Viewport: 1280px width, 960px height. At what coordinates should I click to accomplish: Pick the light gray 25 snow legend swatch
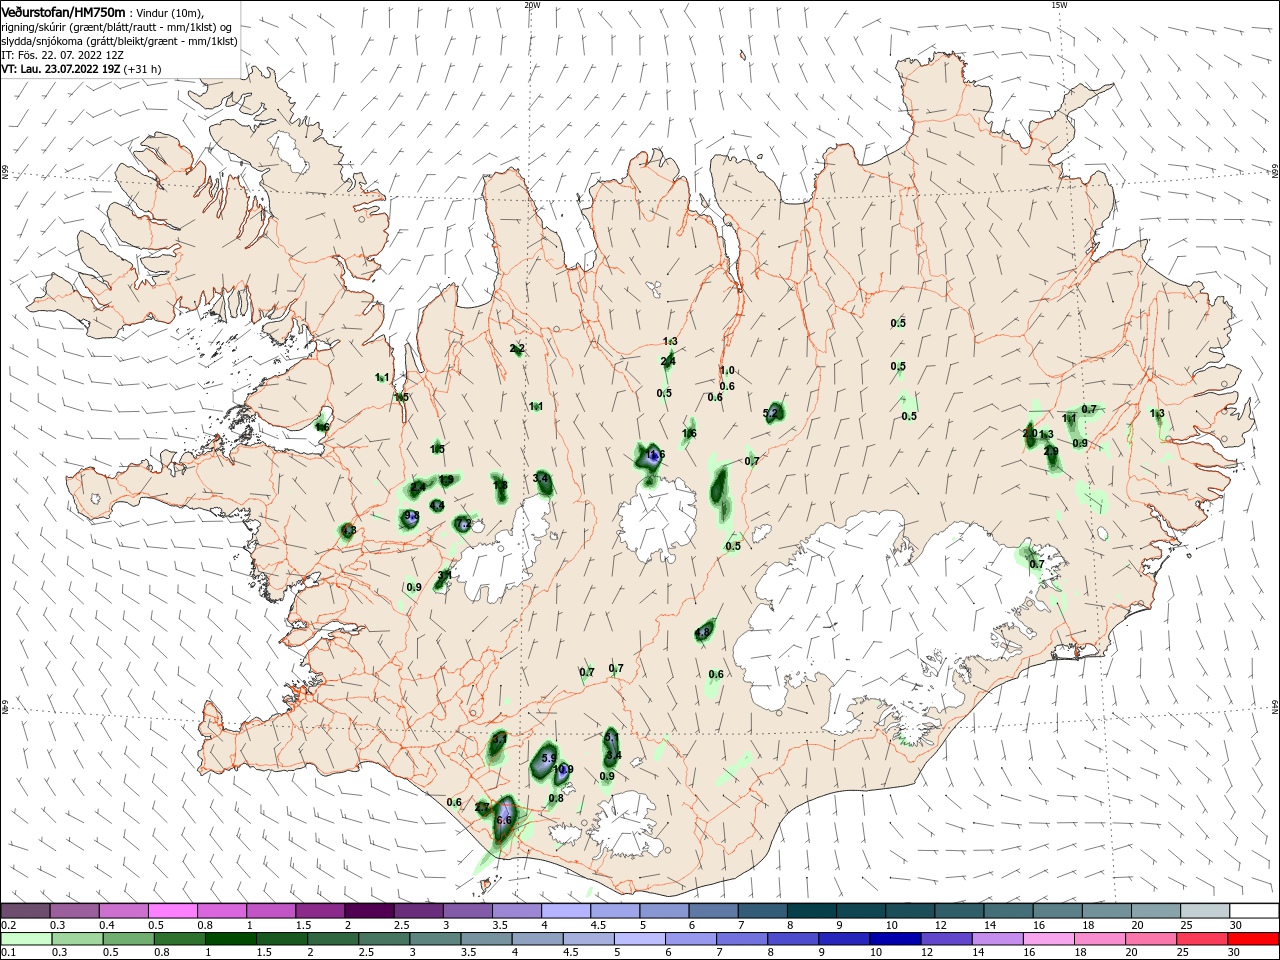(x=1207, y=911)
